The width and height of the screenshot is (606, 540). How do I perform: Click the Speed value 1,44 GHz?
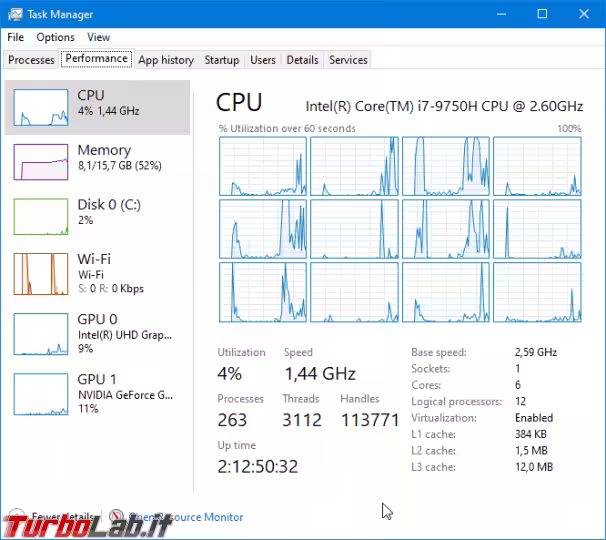click(x=320, y=374)
